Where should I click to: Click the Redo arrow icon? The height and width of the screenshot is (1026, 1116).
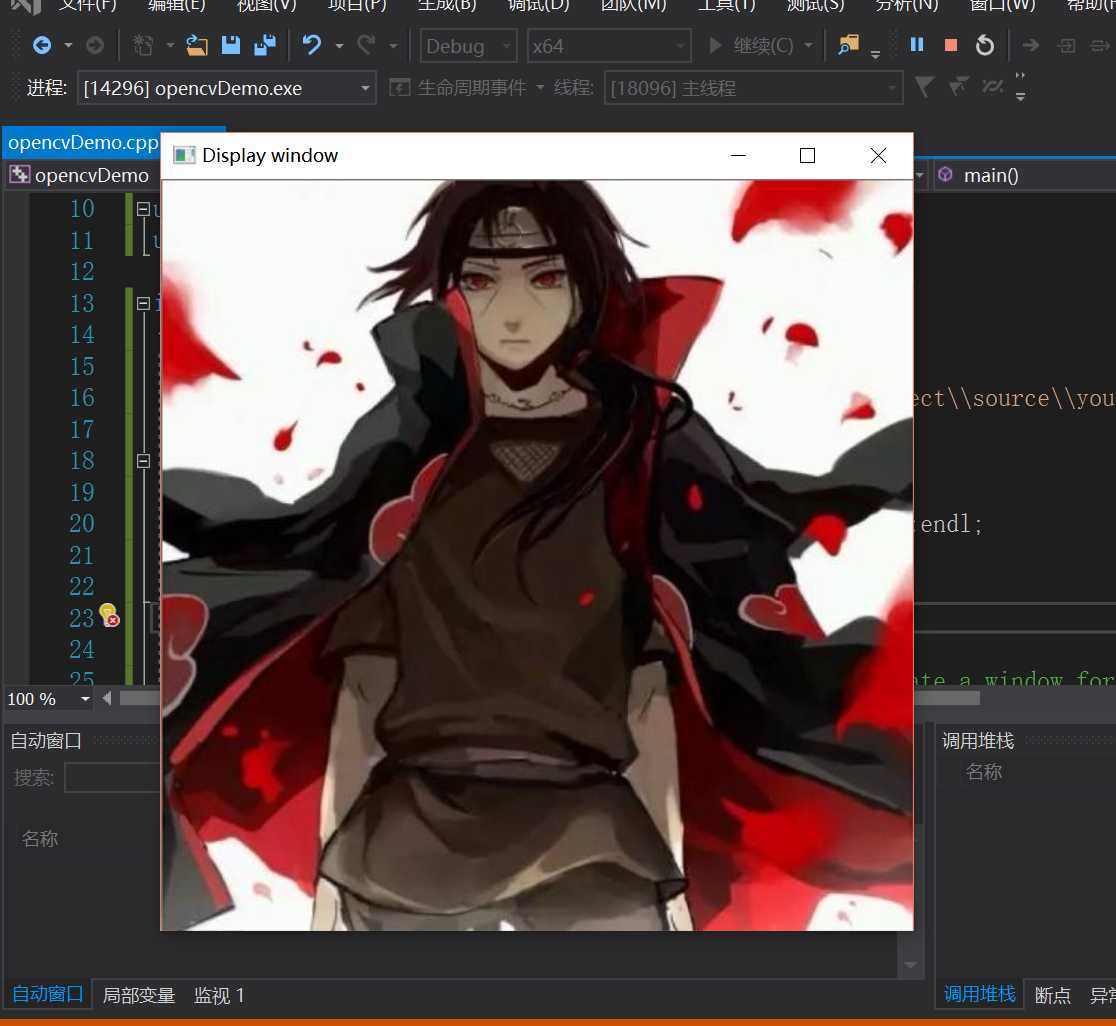[x=367, y=46]
